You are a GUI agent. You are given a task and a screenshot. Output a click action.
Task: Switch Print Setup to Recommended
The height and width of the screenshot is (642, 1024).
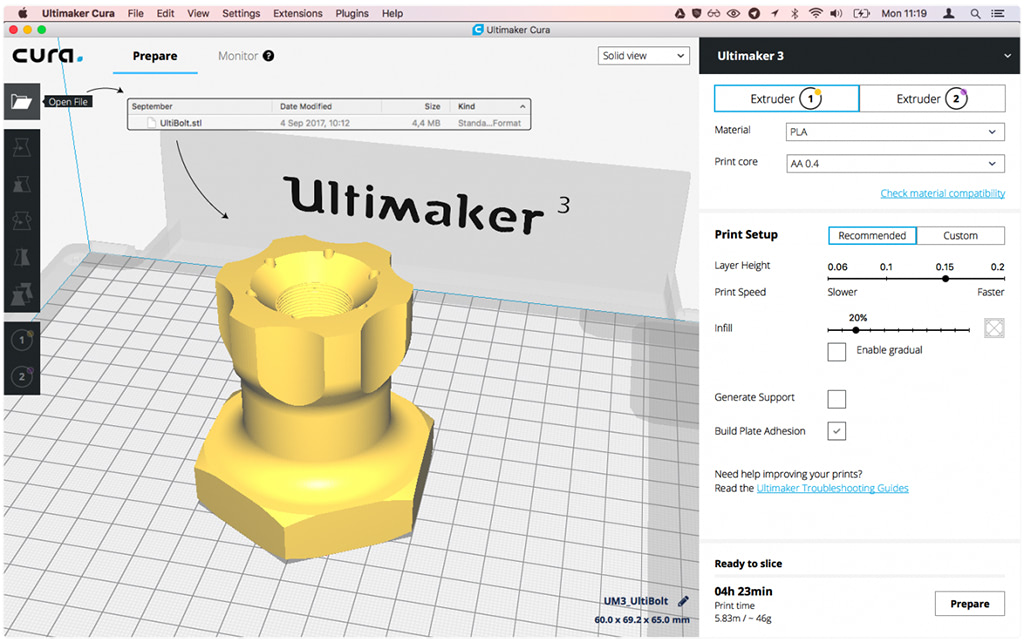coord(872,236)
